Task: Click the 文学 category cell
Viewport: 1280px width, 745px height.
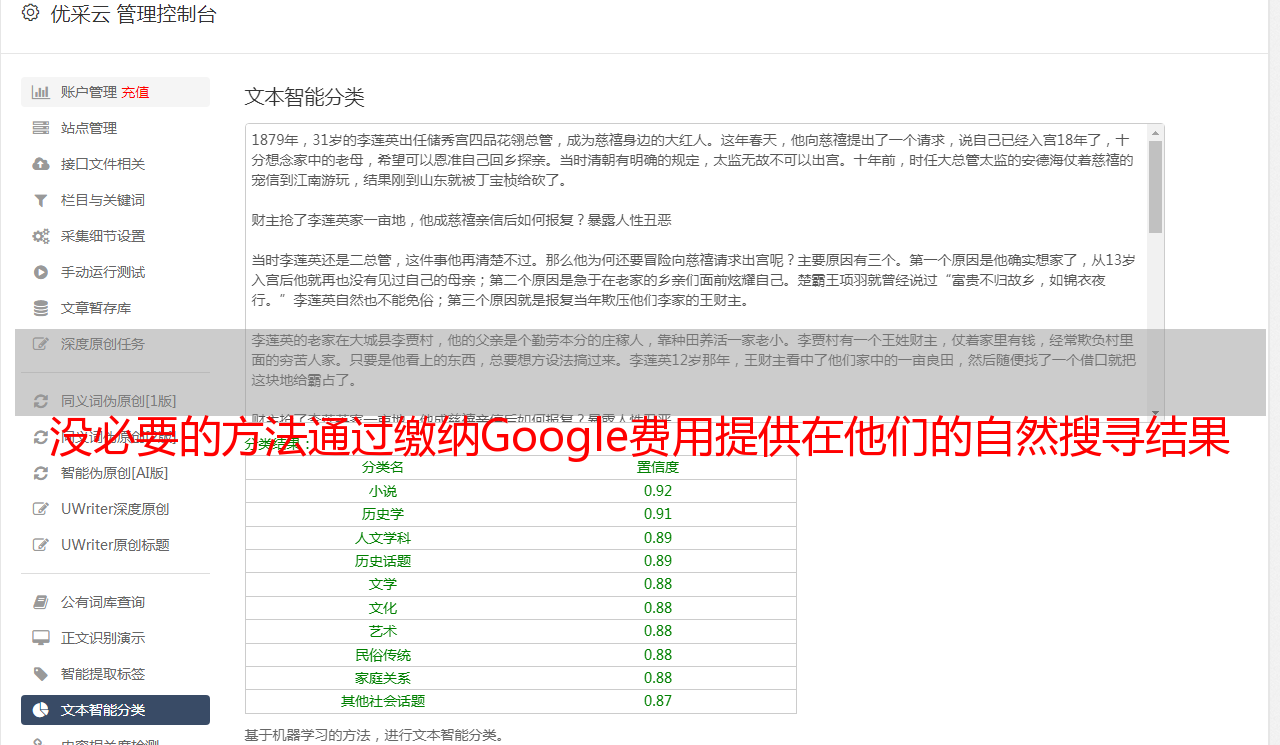Action: pos(383,584)
